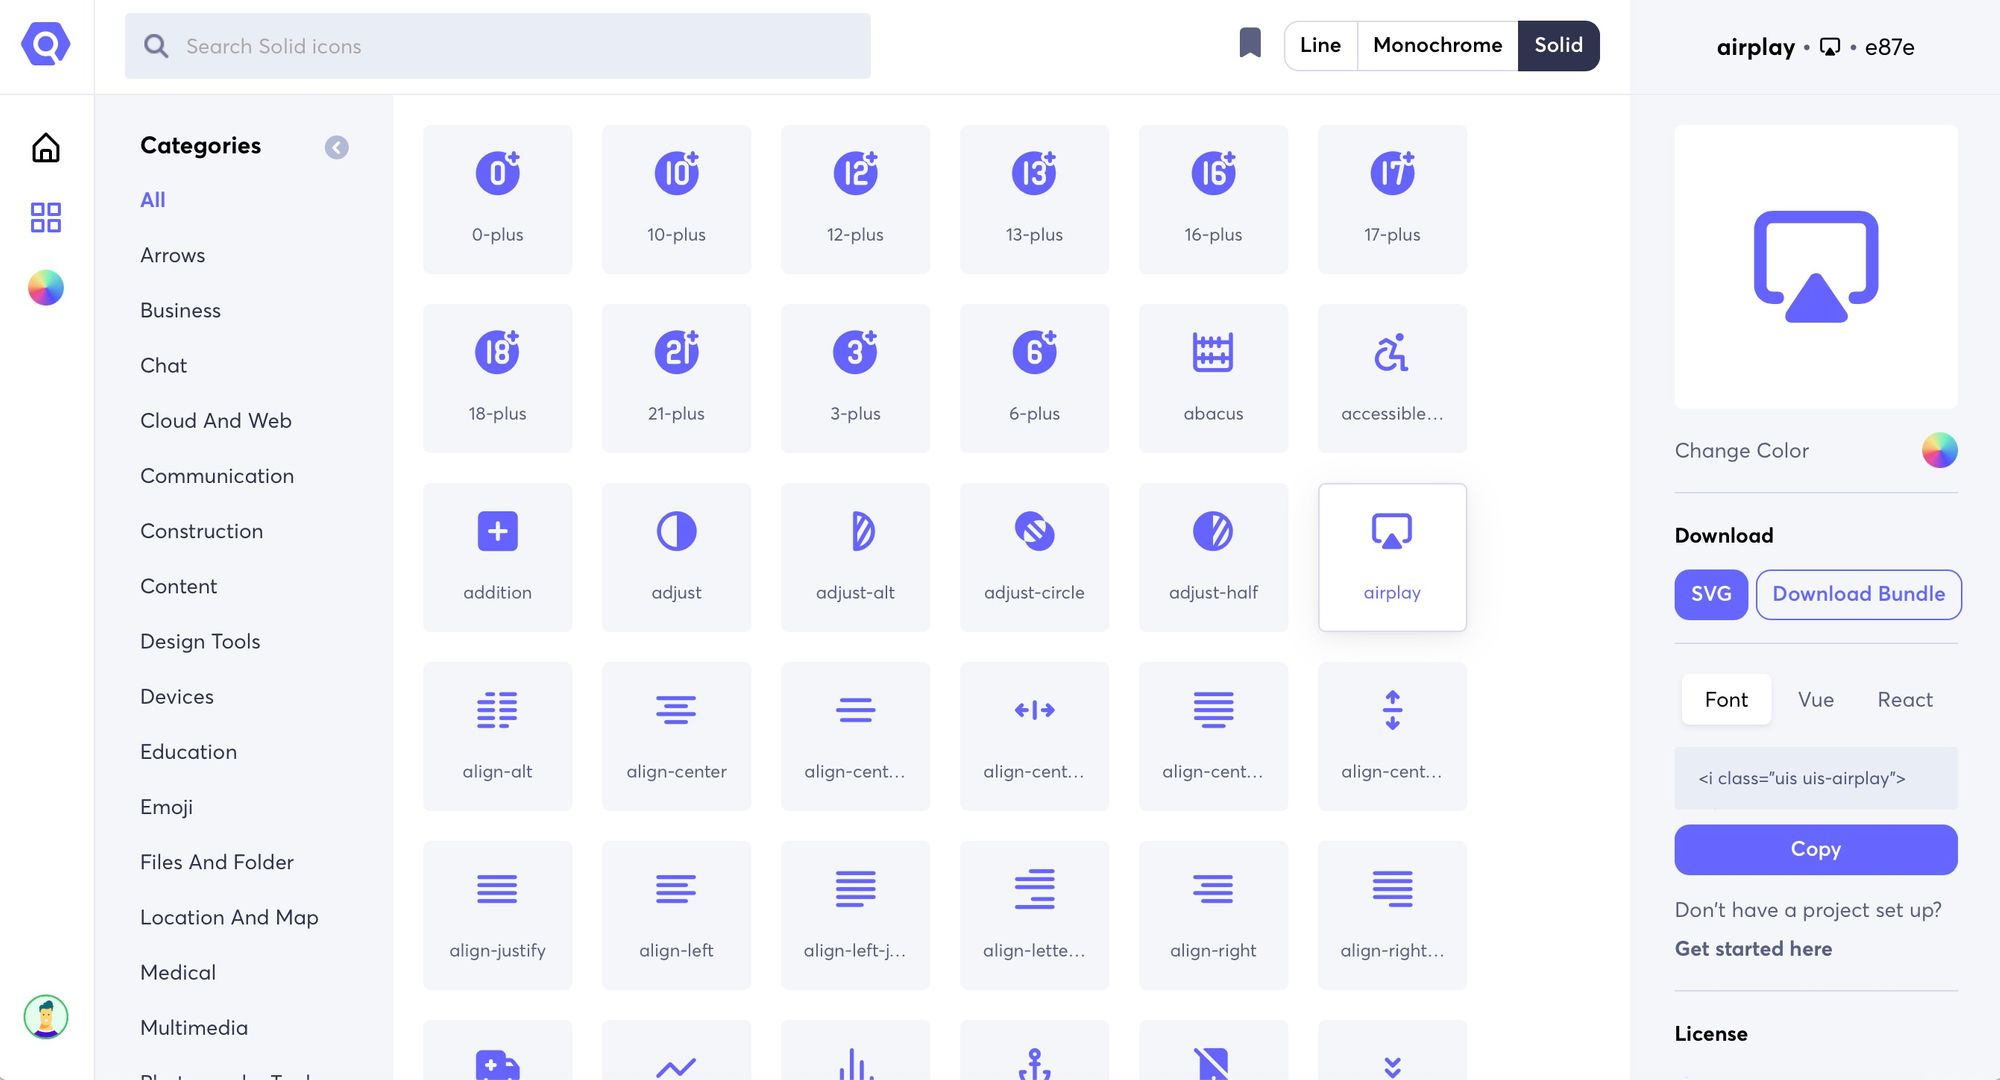Download the icon as SVG
This screenshot has height=1080, width=2000.
(x=1711, y=594)
